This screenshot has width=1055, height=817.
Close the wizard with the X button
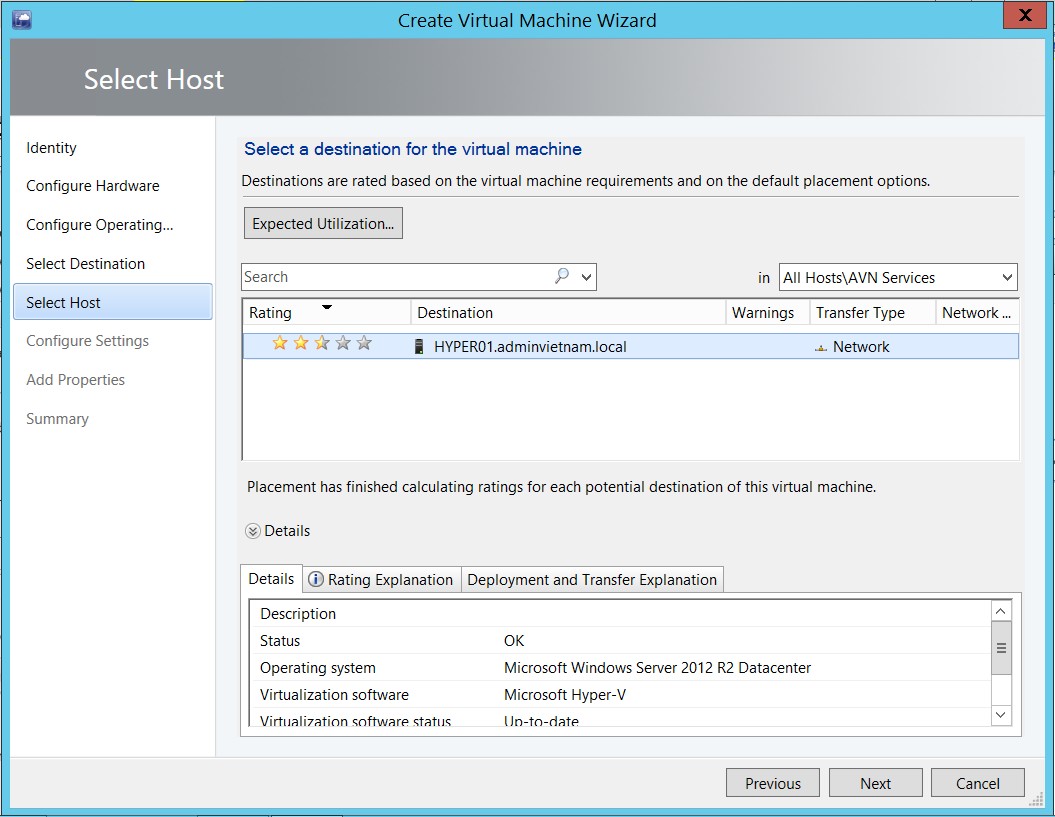1025,15
